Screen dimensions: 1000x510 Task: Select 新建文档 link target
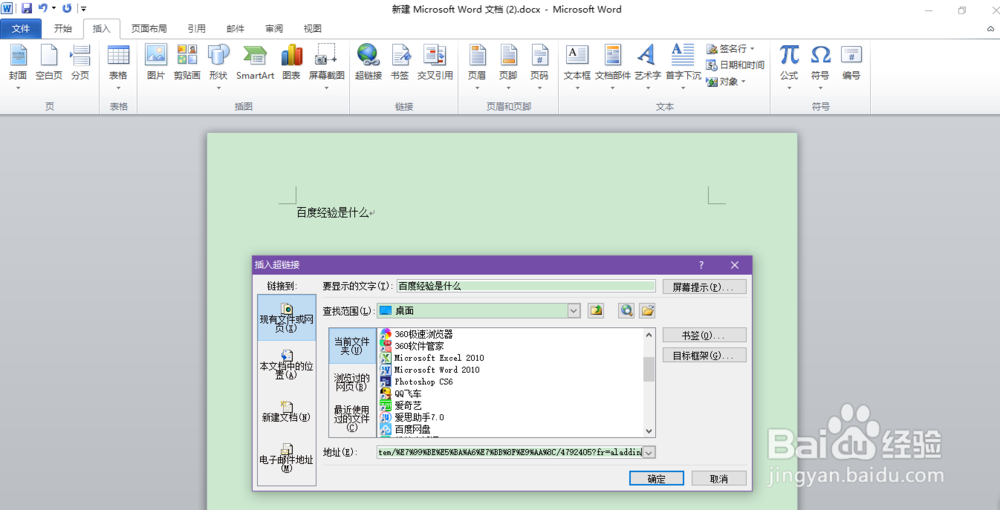pyautogui.click(x=286, y=412)
